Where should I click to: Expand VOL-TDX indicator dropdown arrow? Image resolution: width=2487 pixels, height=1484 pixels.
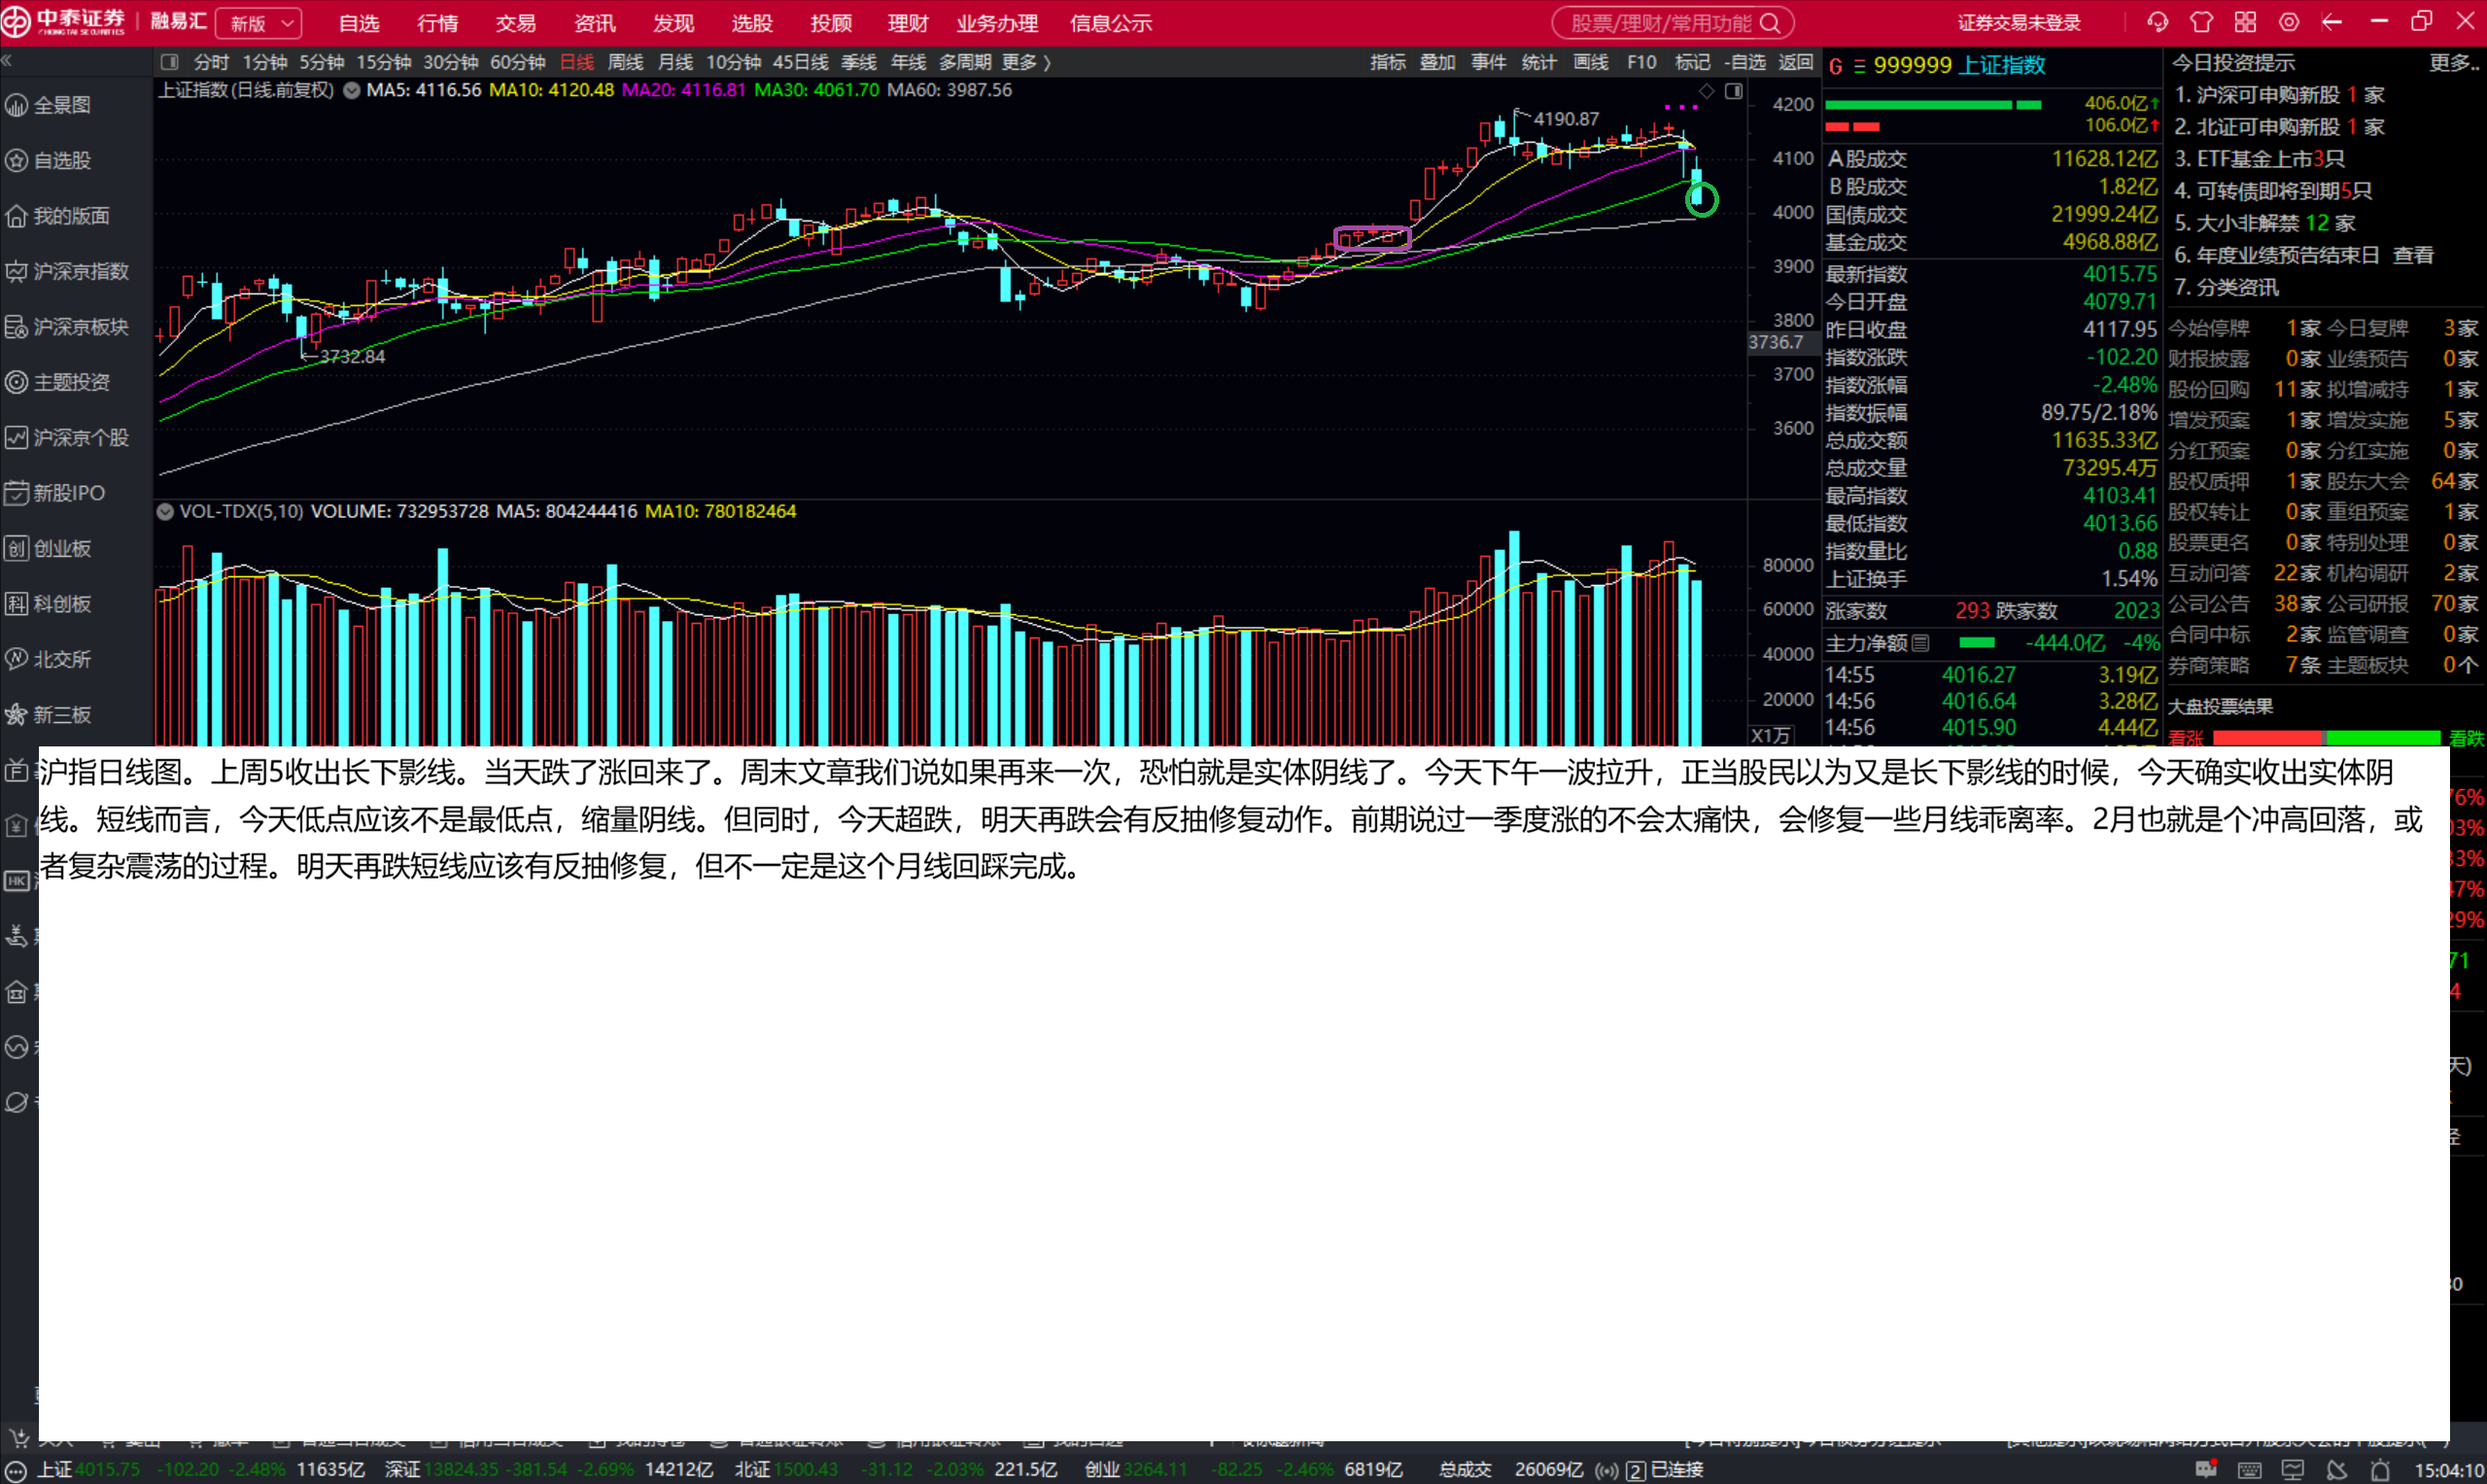[165, 512]
